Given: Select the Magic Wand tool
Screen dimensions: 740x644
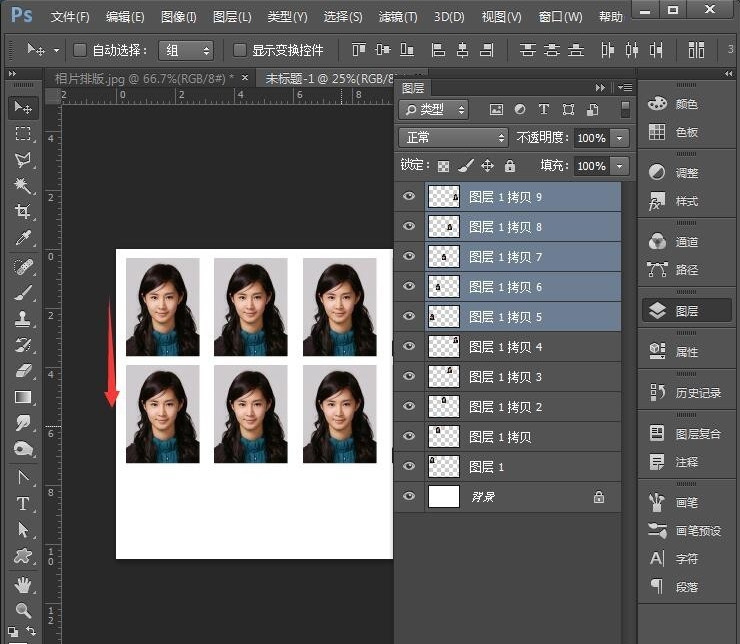Looking at the screenshot, I should [x=23, y=186].
